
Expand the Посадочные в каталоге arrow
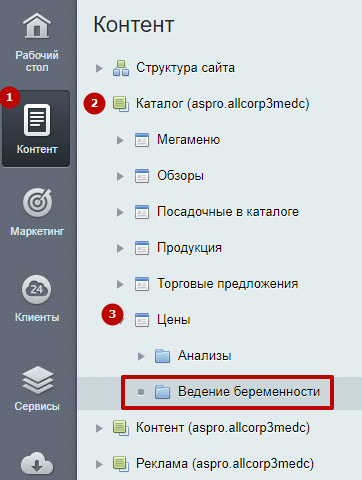[120, 212]
